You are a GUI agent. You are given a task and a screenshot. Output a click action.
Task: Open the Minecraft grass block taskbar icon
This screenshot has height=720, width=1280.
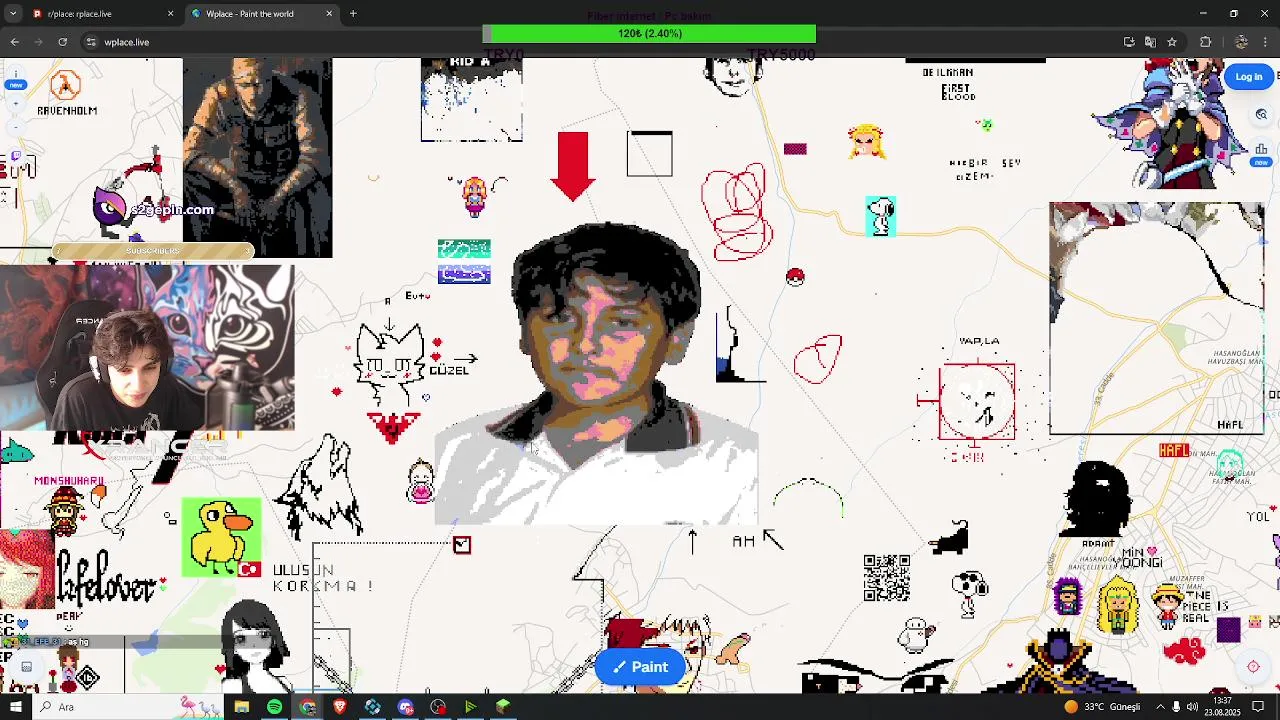(x=503, y=707)
